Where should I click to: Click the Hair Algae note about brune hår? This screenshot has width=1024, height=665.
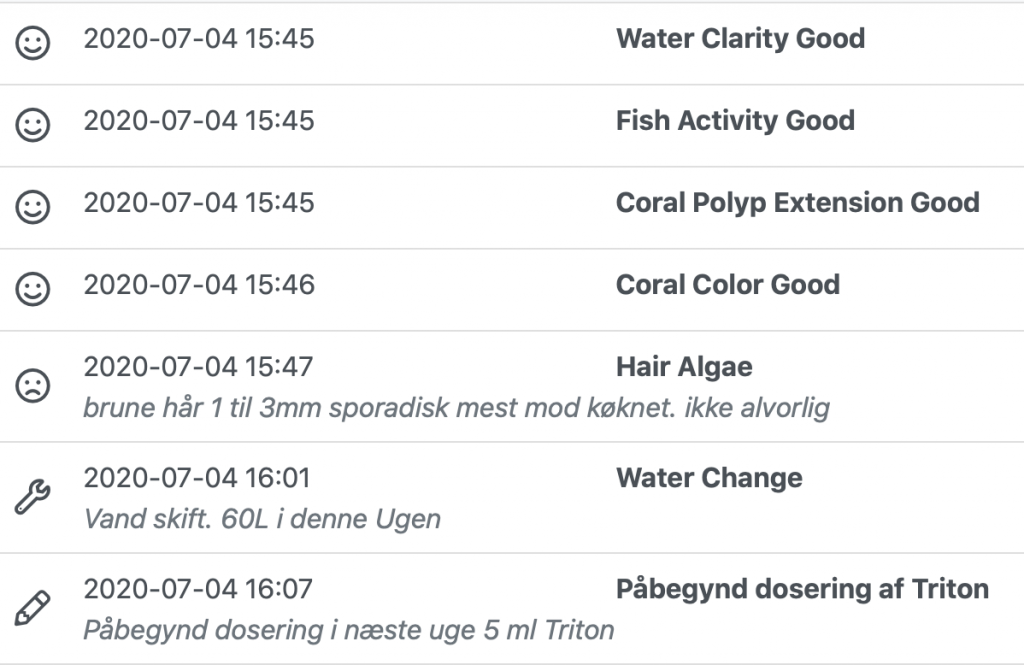click(456, 409)
